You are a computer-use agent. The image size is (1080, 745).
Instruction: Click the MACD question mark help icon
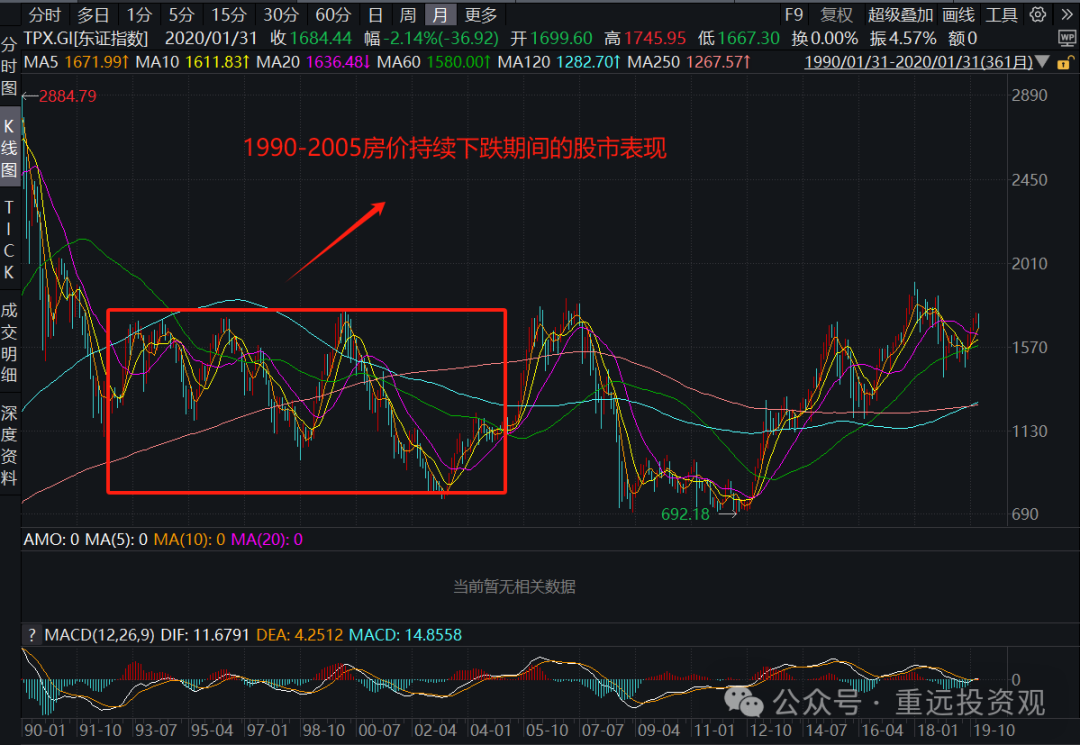31,635
